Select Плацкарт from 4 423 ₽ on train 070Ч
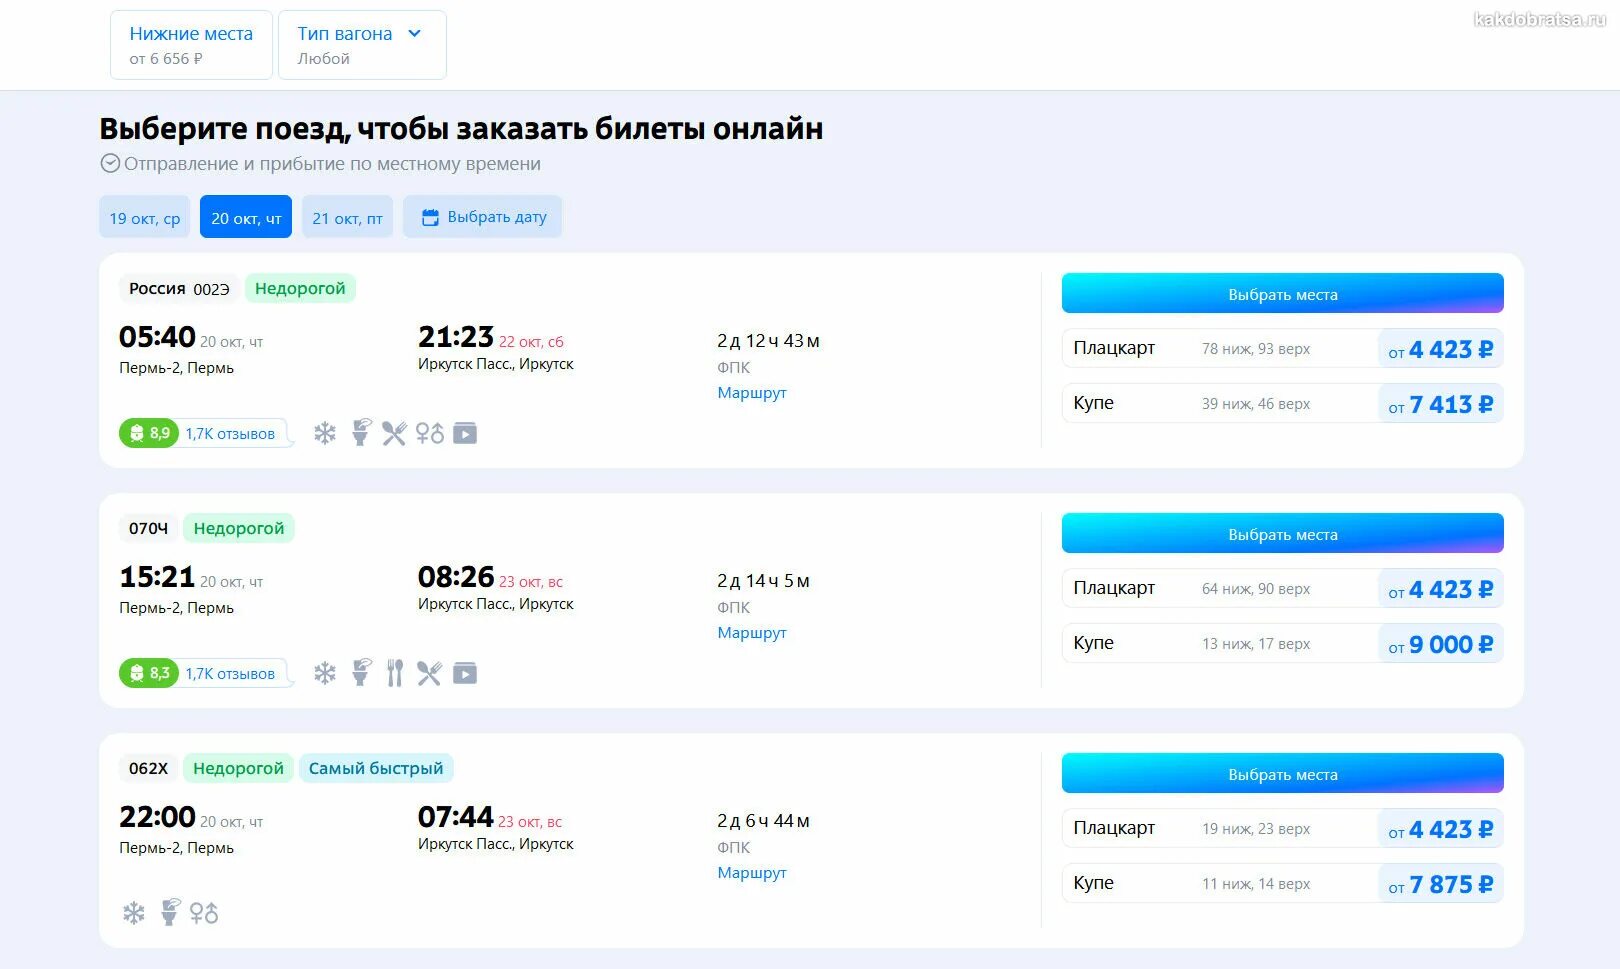 tap(1283, 588)
